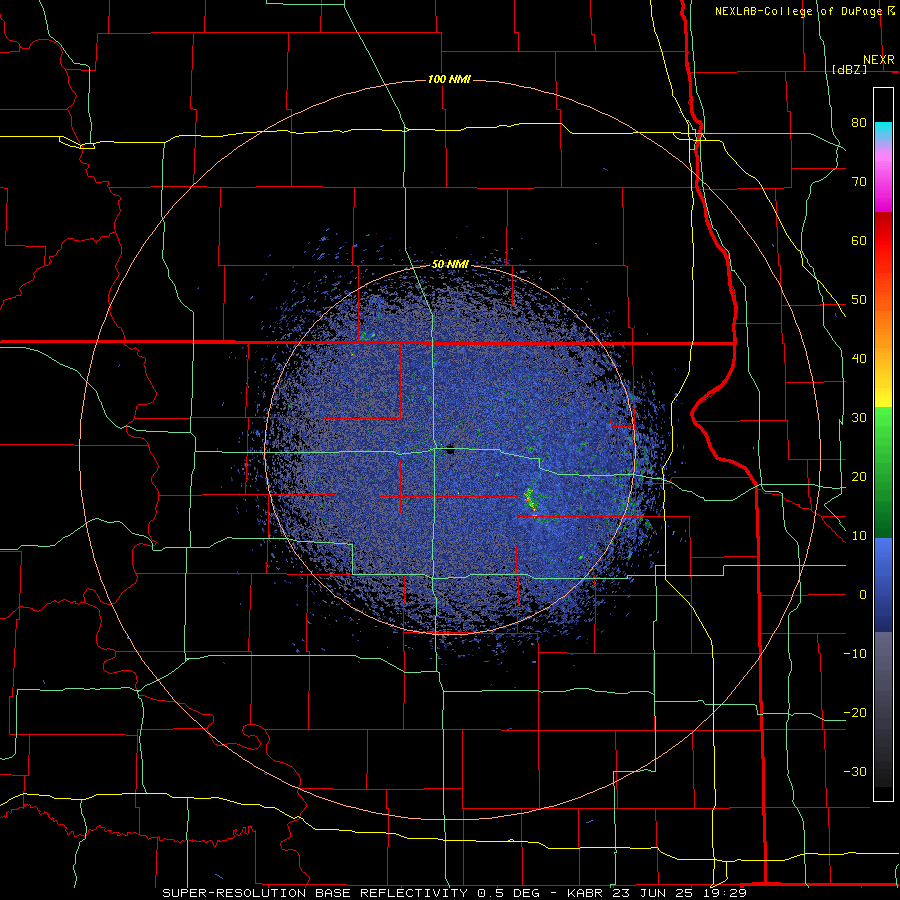The height and width of the screenshot is (900, 900).
Task: Click the green segment of color bar
Action: [x=883, y=472]
